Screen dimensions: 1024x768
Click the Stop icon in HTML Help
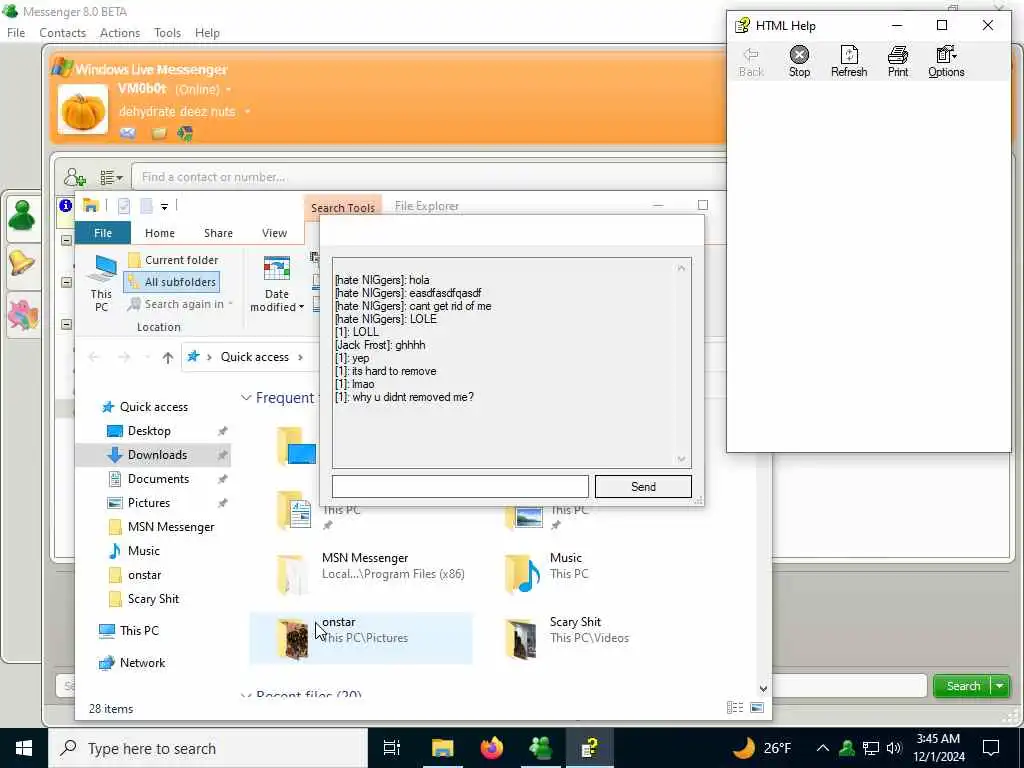tap(799, 61)
